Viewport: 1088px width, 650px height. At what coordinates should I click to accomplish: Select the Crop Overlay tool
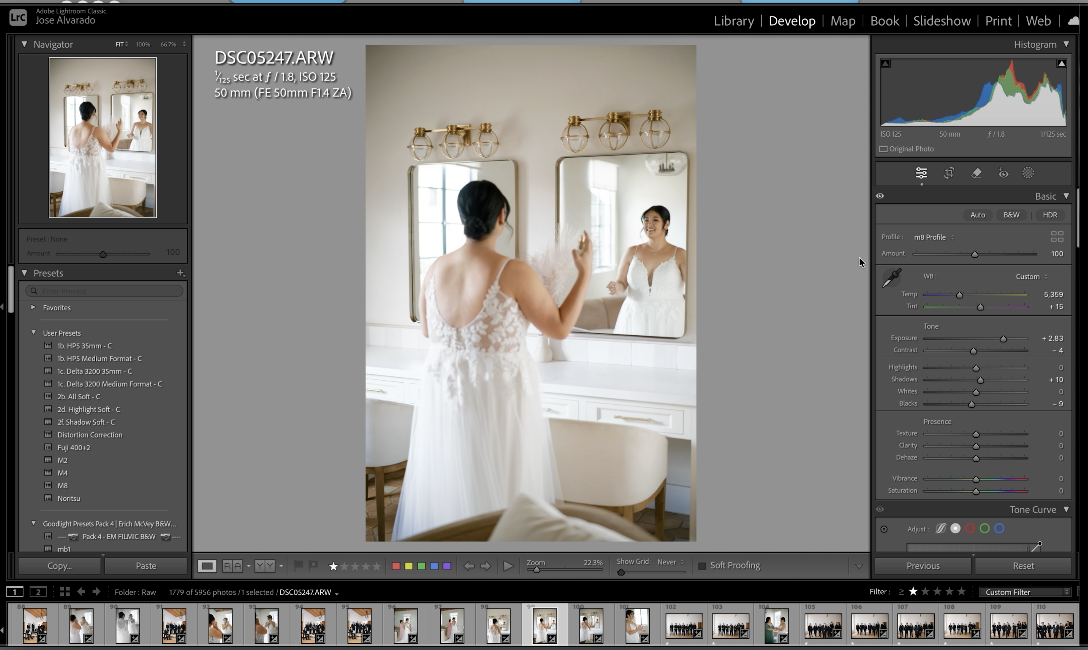pos(949,173)
